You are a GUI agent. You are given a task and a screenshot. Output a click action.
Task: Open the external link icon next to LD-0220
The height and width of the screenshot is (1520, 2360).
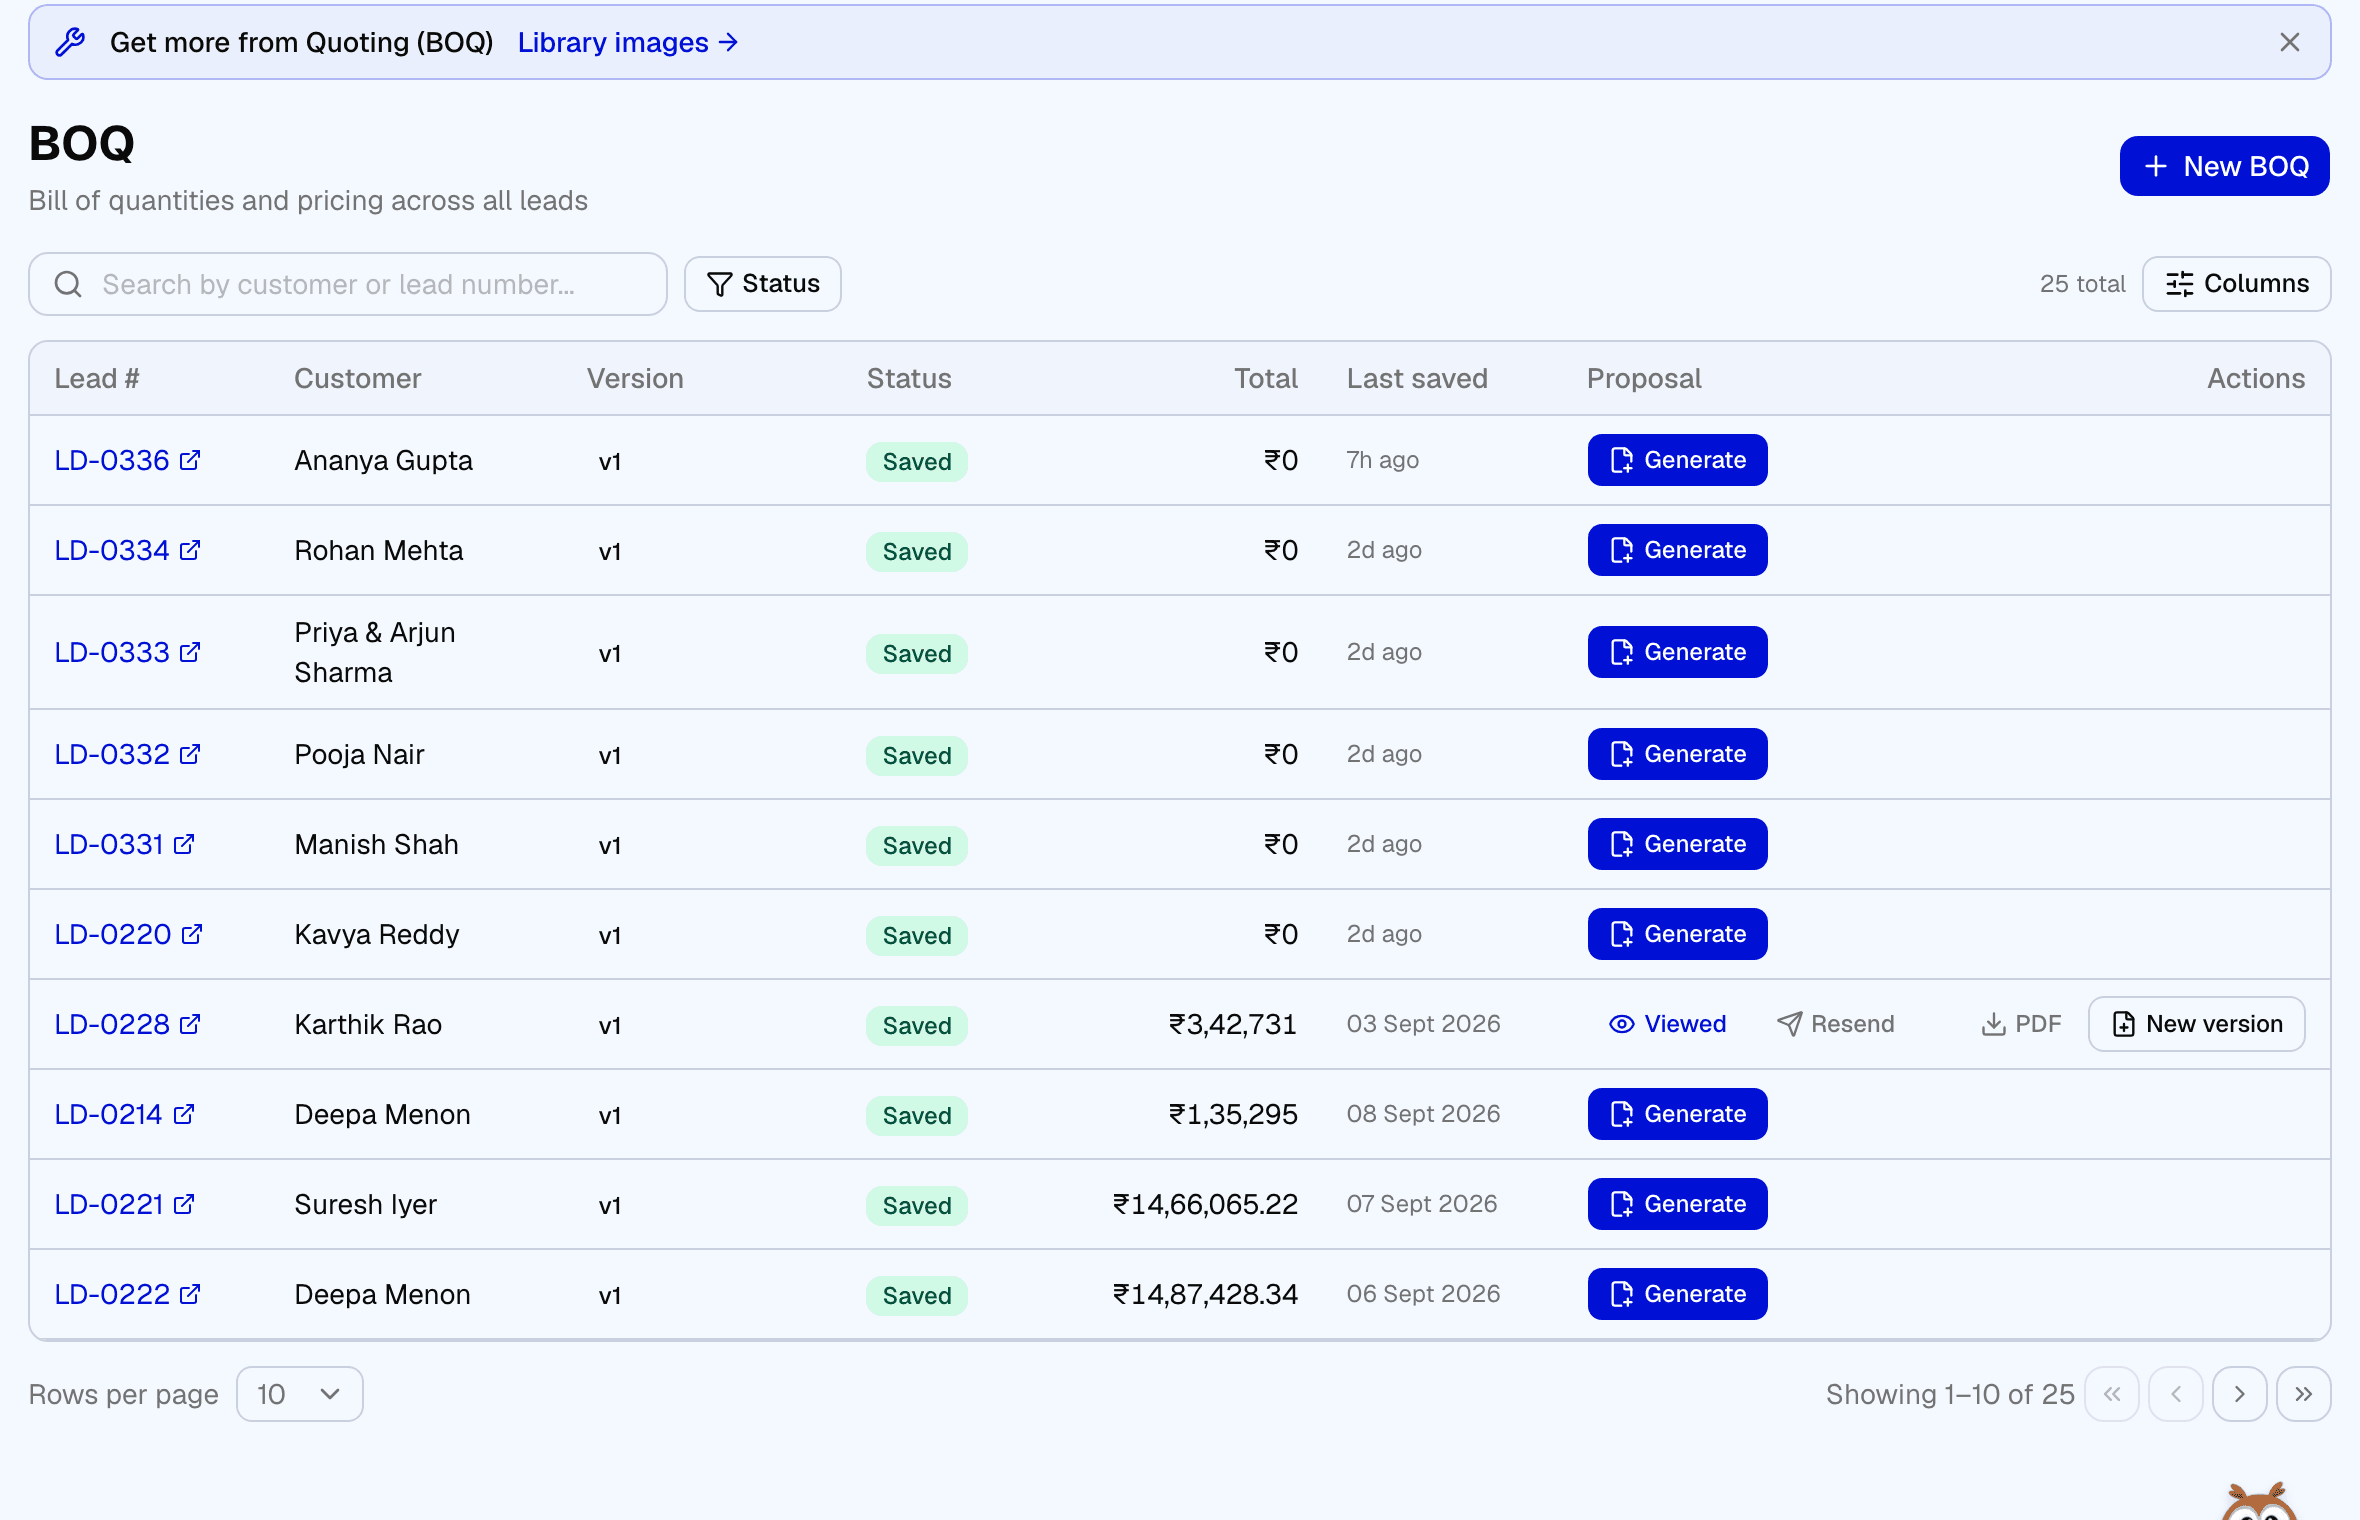click(x=192, y=934)
